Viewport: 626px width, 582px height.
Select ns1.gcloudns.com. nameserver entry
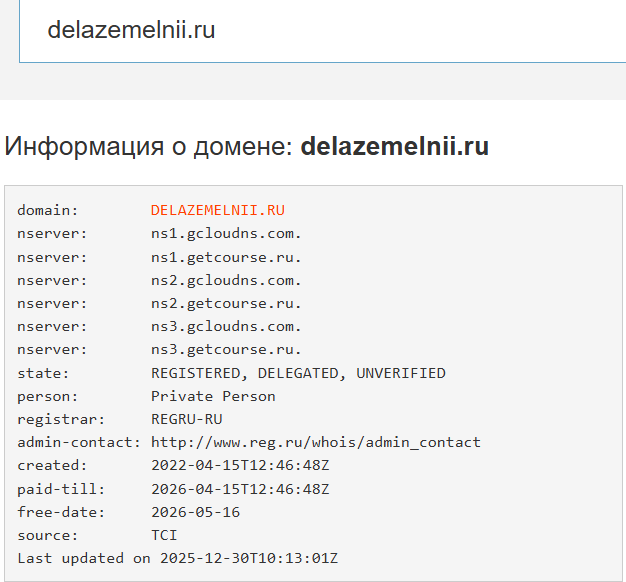(x=226, y=233)
